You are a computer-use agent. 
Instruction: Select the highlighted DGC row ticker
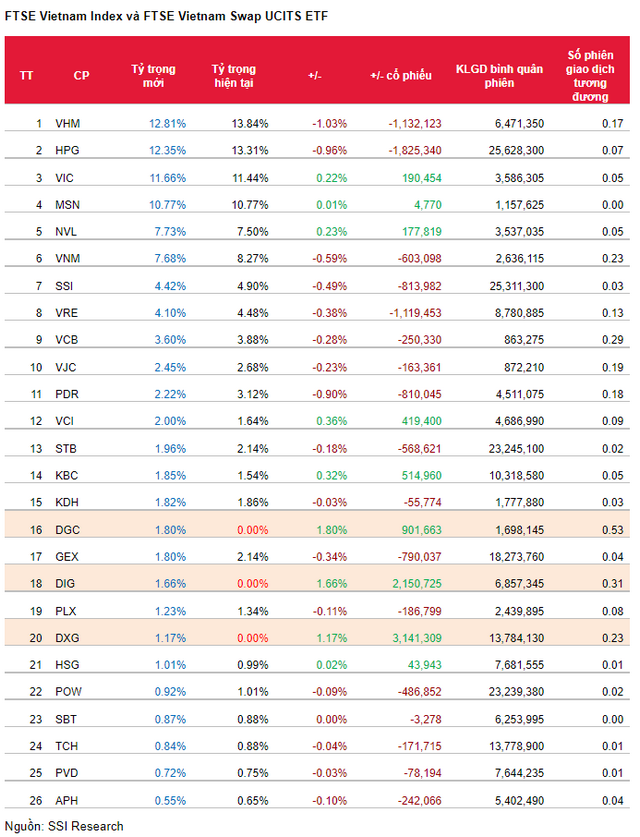(x=67, y=530)
